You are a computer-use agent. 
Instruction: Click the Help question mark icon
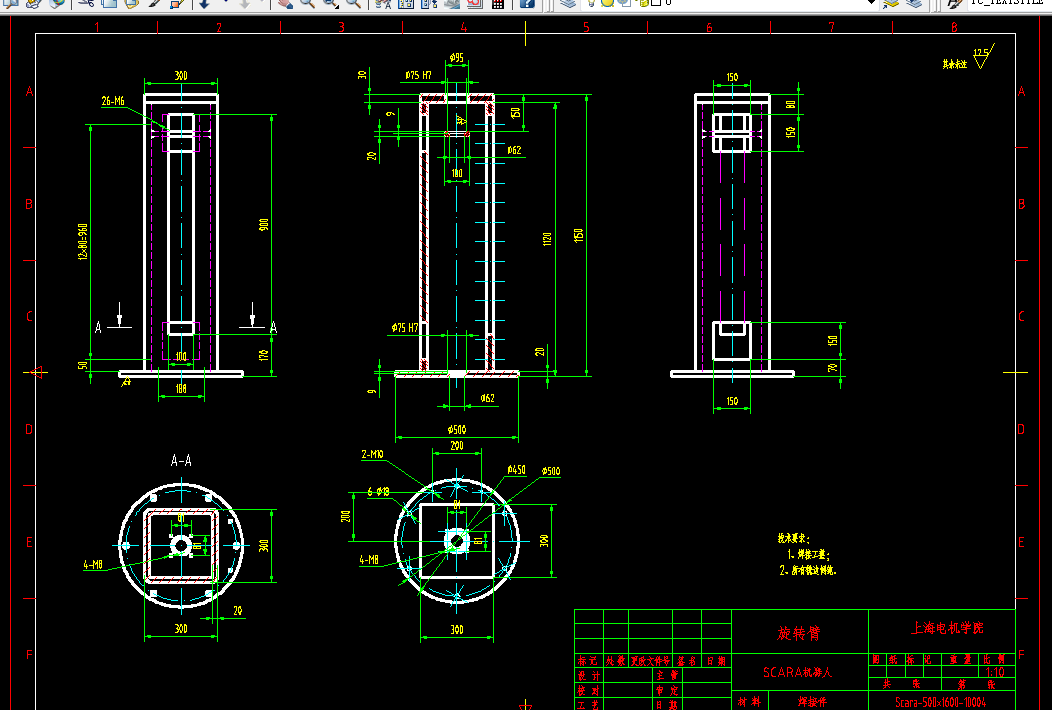528,3
